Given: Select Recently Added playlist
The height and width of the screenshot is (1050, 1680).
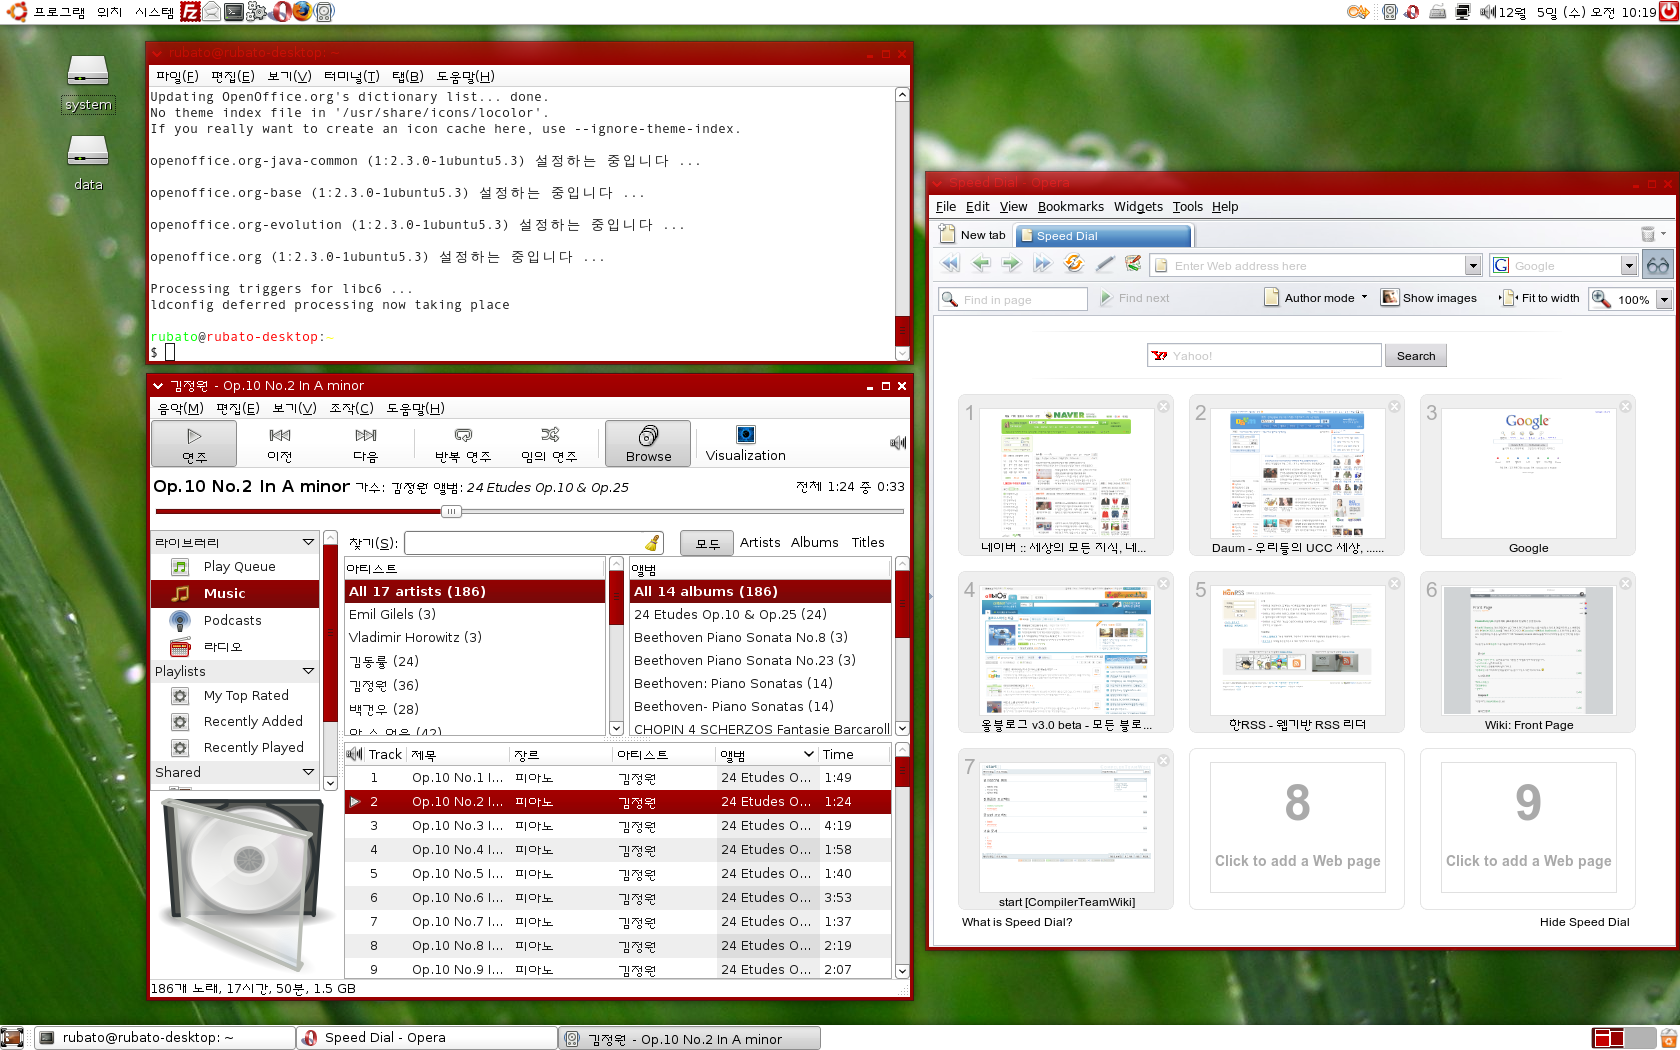Looking at the screenshot, I should (x=235, y=721).
